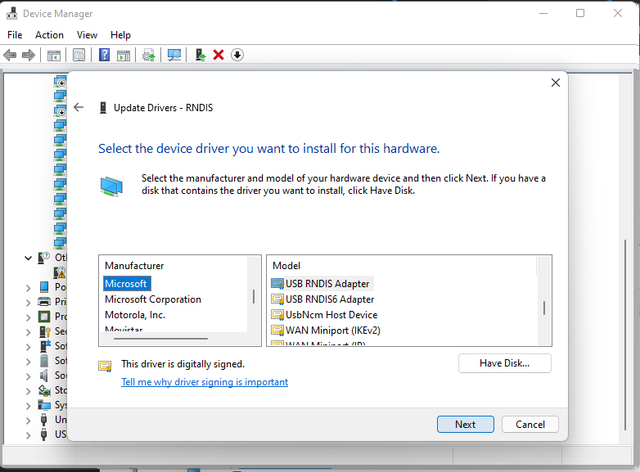Expand the 'Sec' tree node chevron

pos(28,332)
